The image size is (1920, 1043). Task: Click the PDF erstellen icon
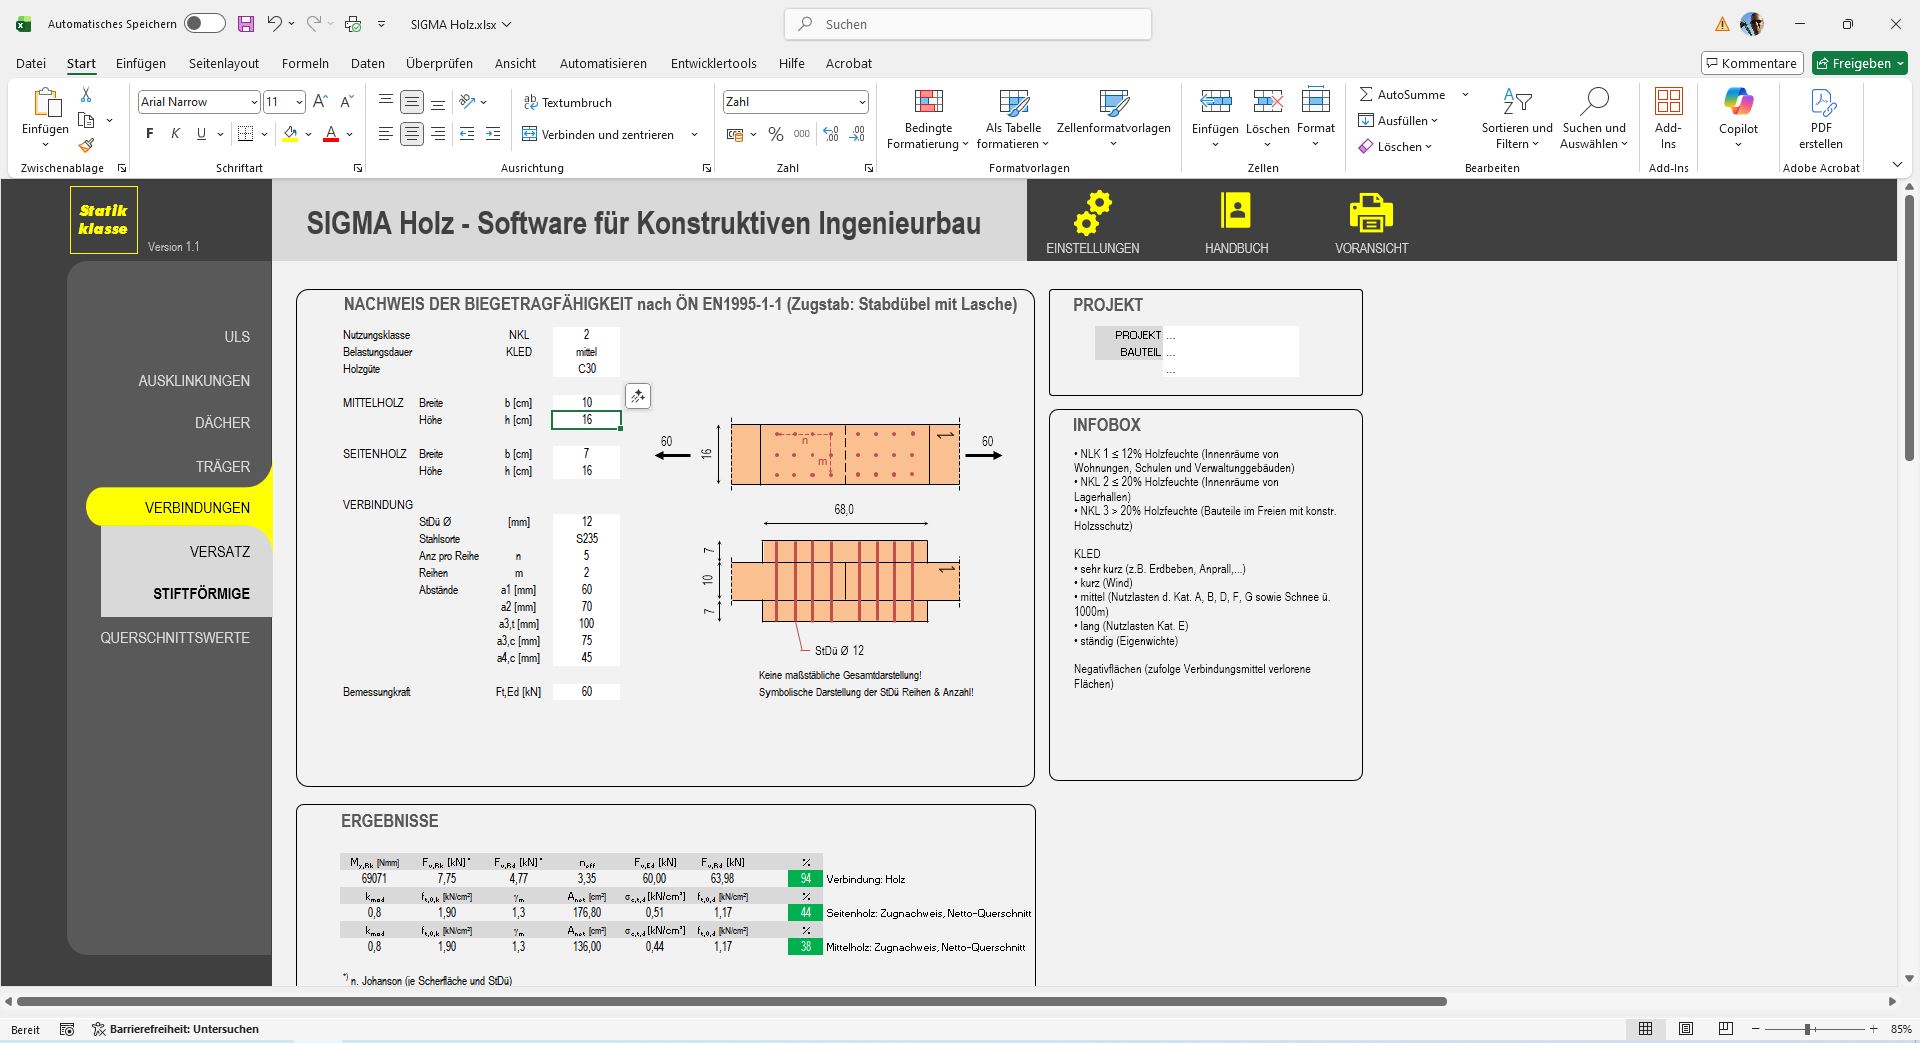point(1821,102)
